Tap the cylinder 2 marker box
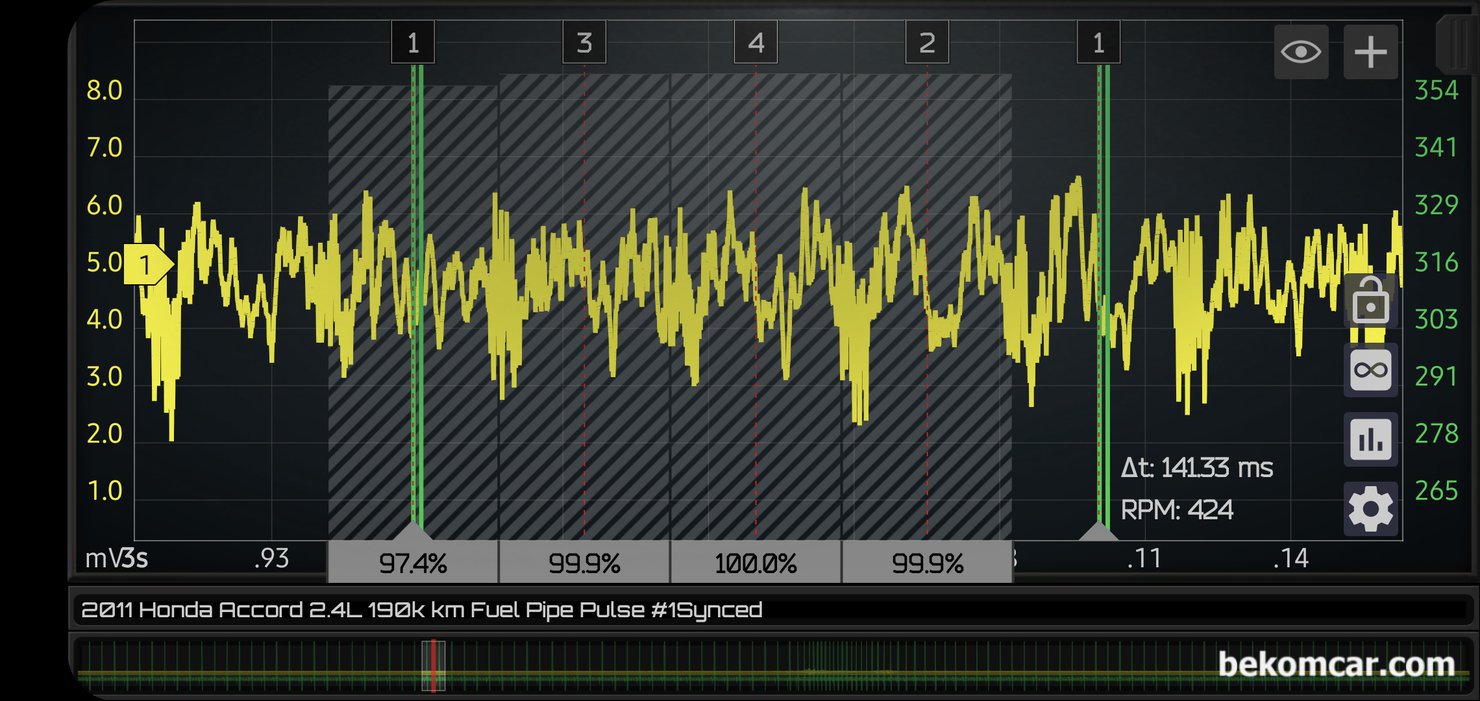Viewport: 1480px width, 701px height. coord(926,44)
